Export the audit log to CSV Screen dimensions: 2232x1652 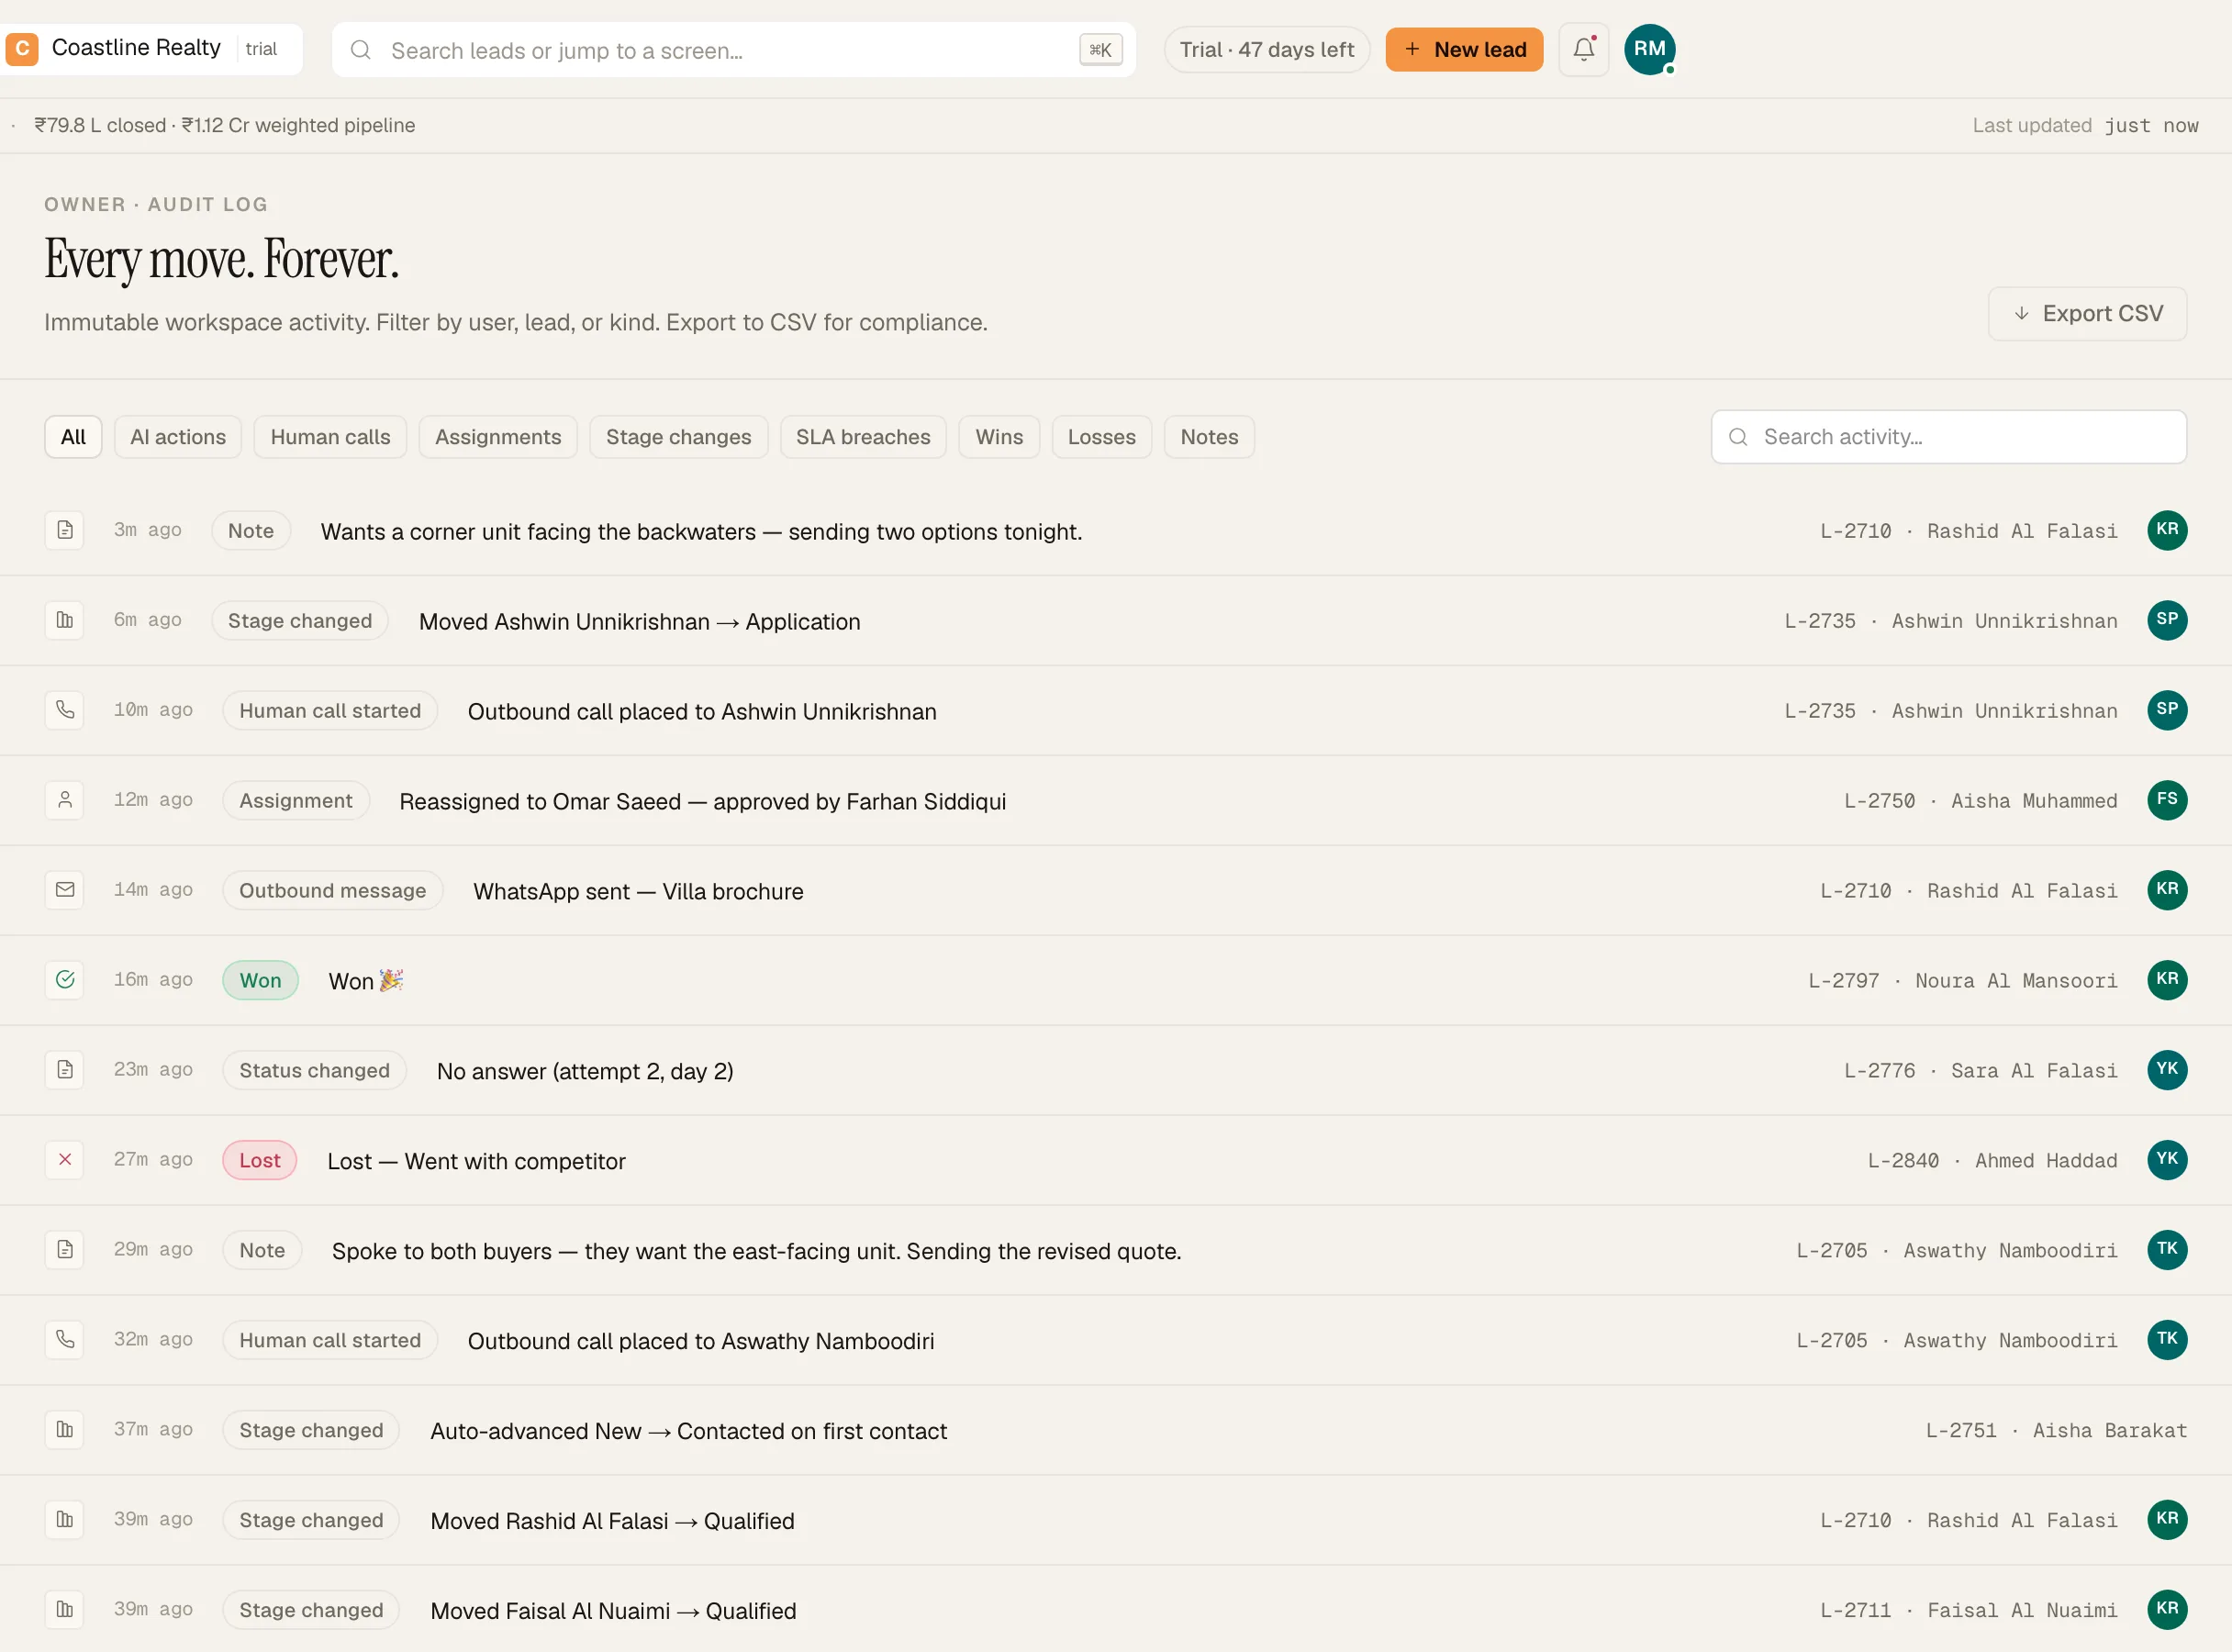[x=2087, y=314]
